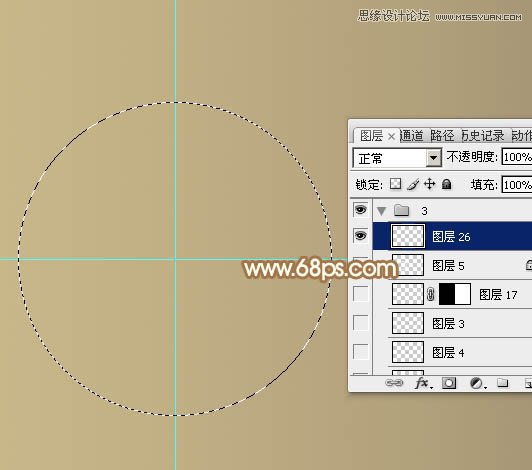Select layer name 图层 5

(448, 266)
